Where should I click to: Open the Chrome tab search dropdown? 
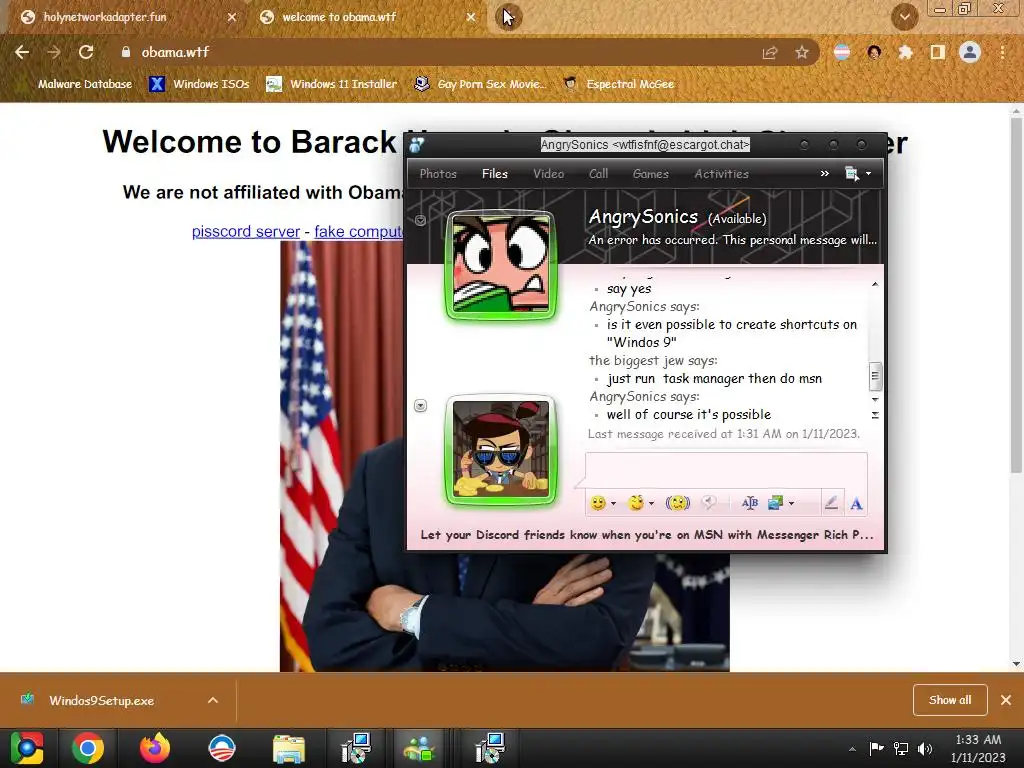pyautogui.click(x=904, y=17)
